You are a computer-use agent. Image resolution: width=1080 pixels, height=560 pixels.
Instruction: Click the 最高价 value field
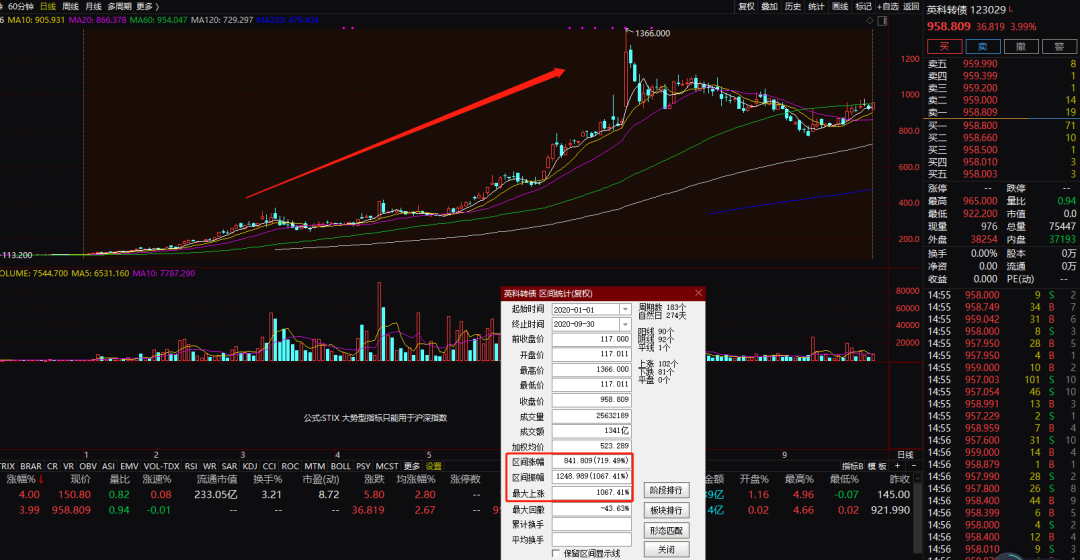coord(592,369)
